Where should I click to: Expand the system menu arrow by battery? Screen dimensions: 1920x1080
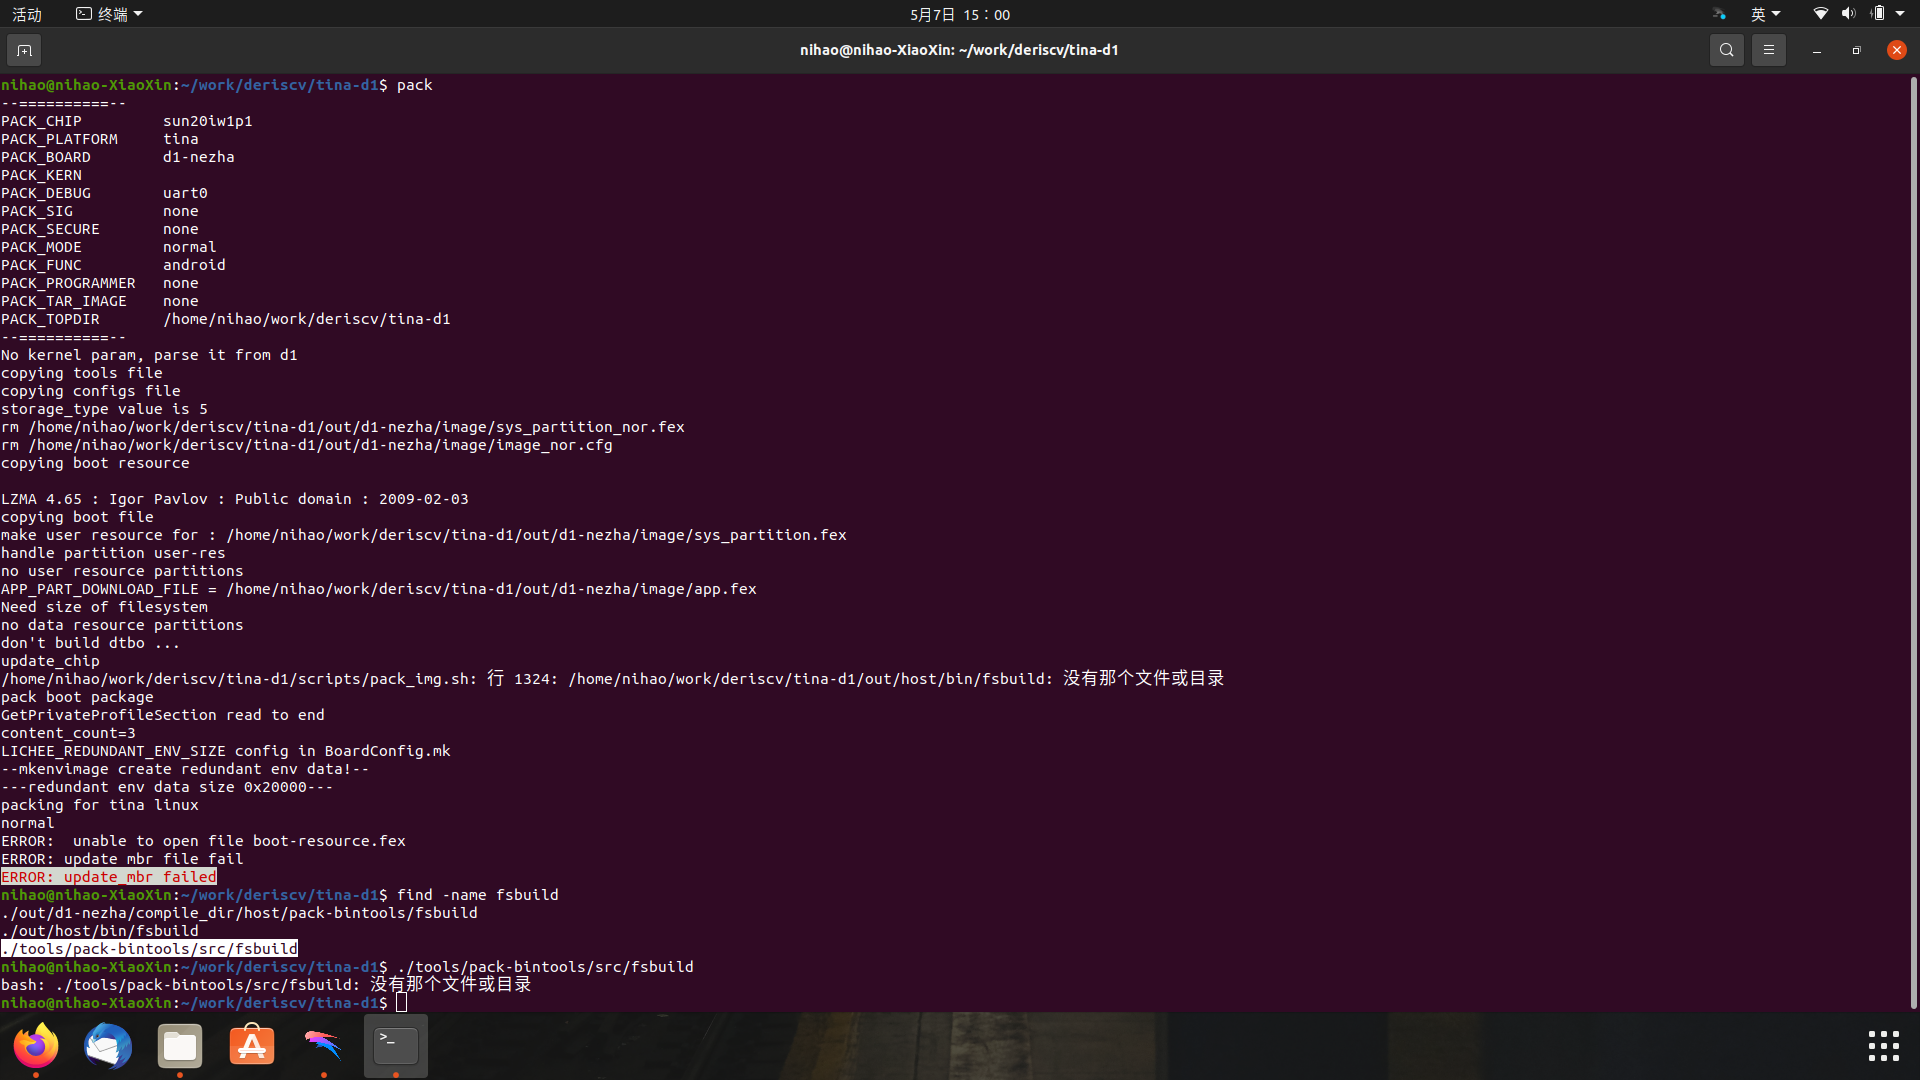(1900, 14)
